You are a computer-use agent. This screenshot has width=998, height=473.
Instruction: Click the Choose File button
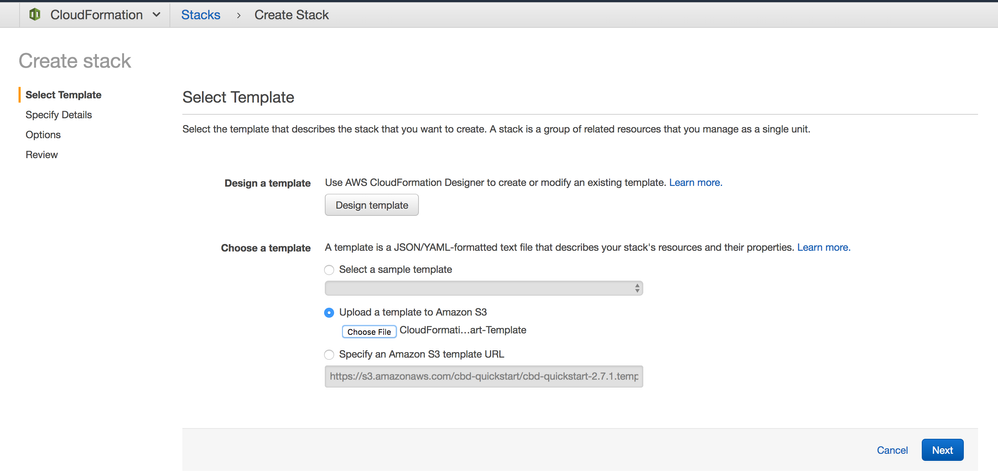point(369,332)
